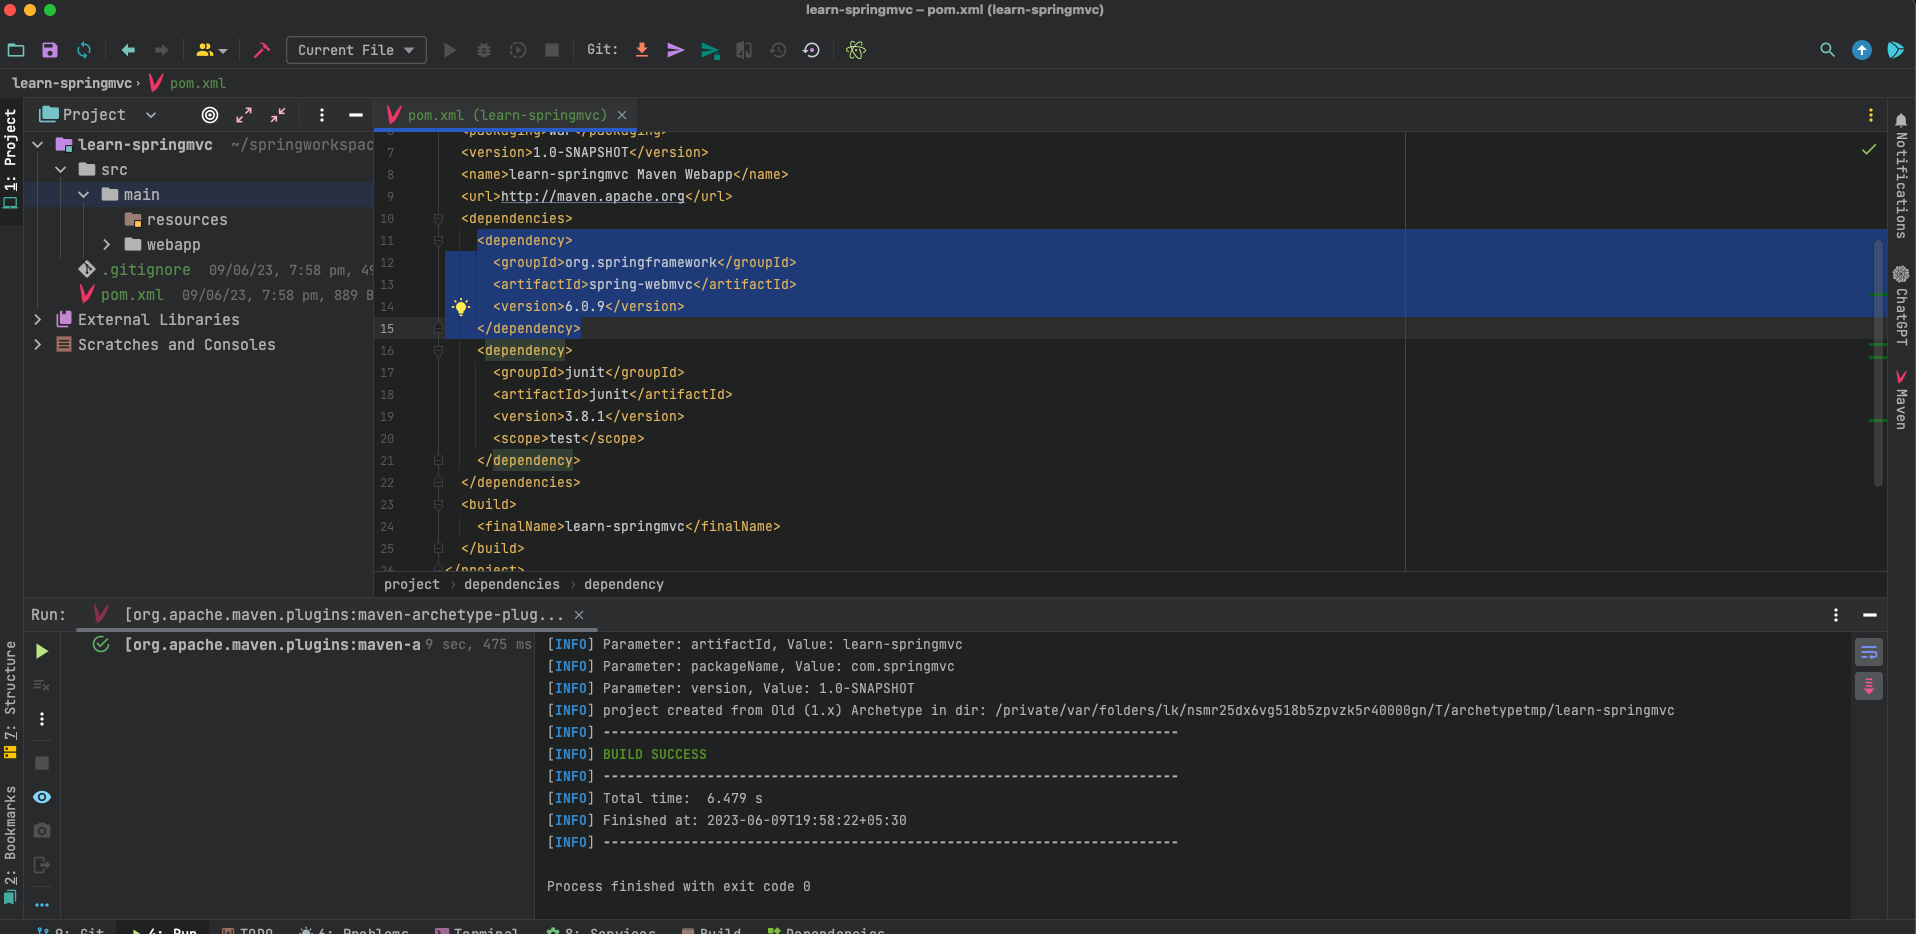Close the pom.xml editor tab
The width and height of the screenshot is (1916, 934).
[x=622, y=115]
